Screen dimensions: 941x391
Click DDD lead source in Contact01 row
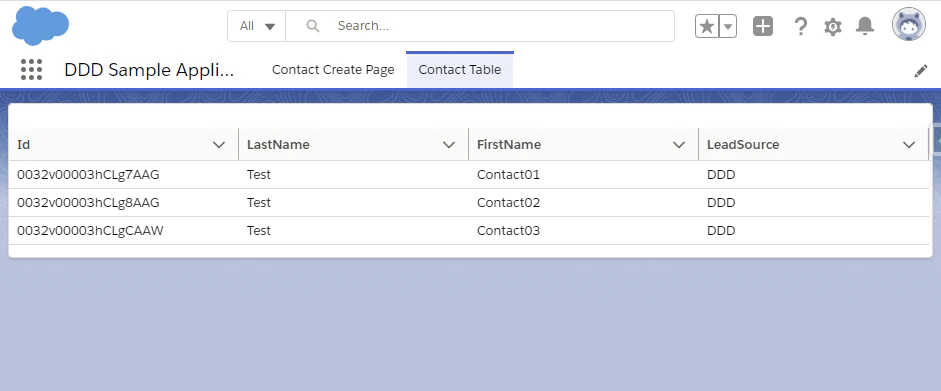pyautogui.click(x=813, y=175)
